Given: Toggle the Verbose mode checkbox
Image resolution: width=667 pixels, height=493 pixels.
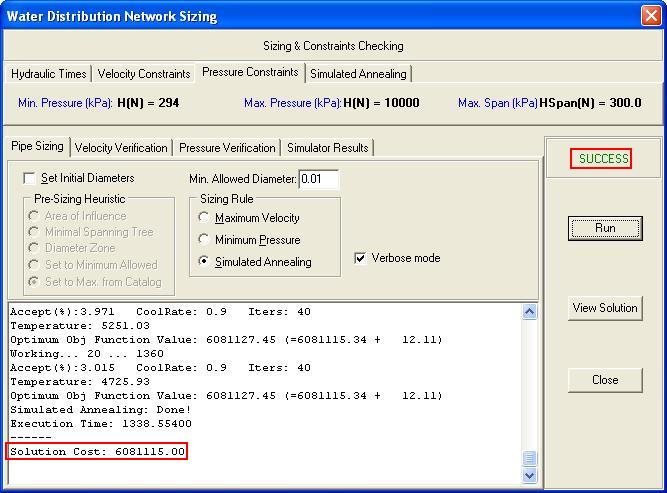Looking at the screenshot, I should 360,258.
